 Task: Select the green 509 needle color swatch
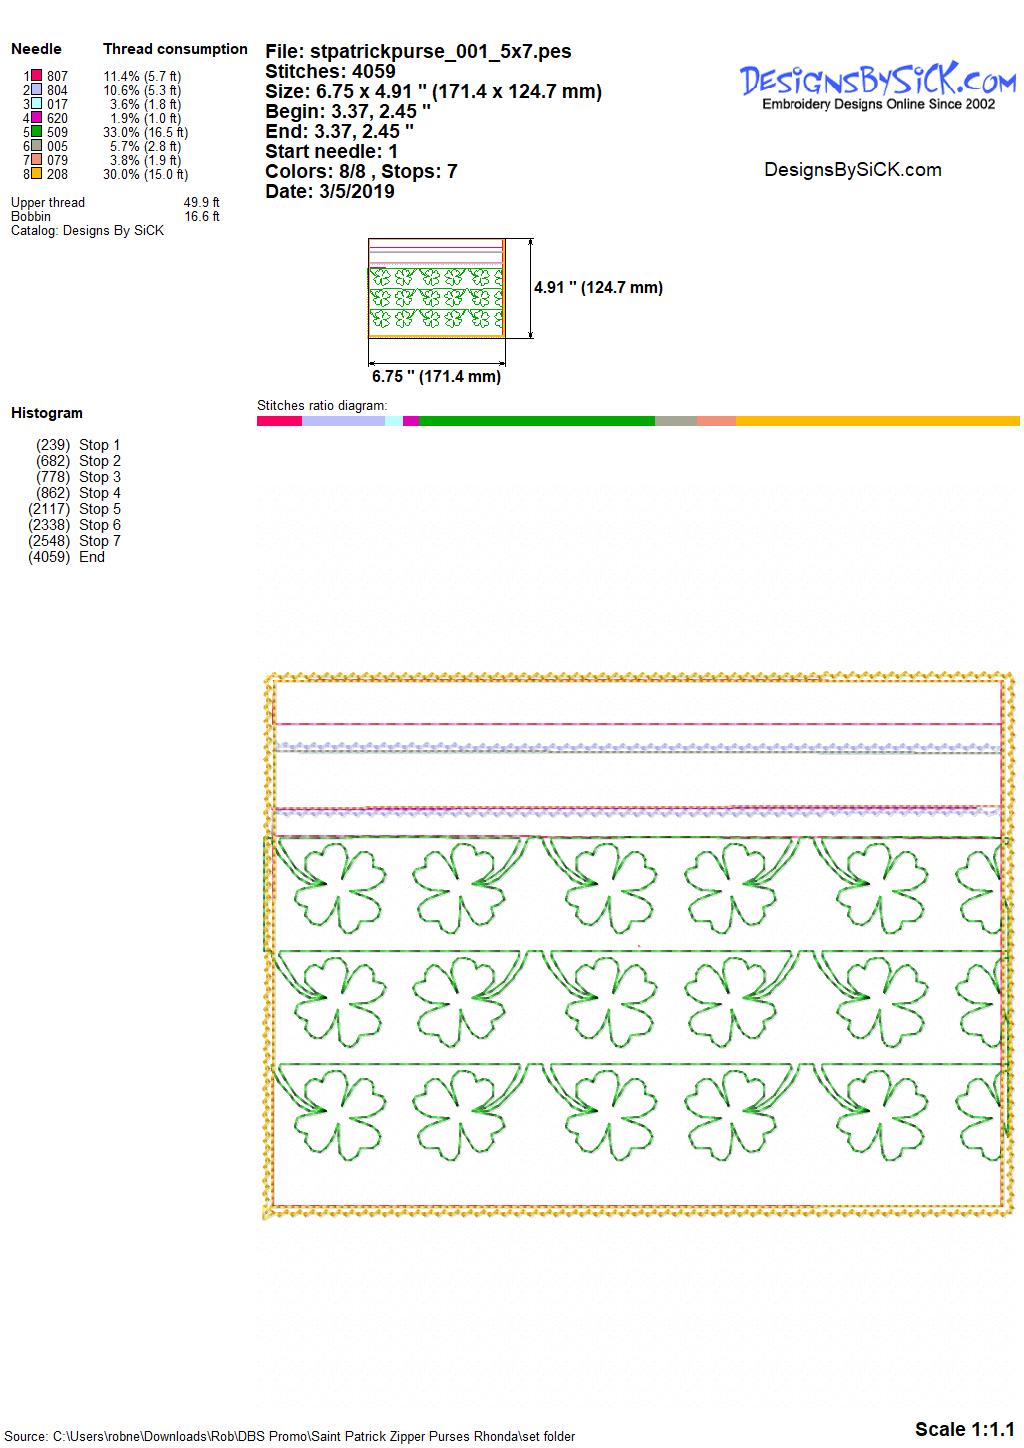pos(36,132)
